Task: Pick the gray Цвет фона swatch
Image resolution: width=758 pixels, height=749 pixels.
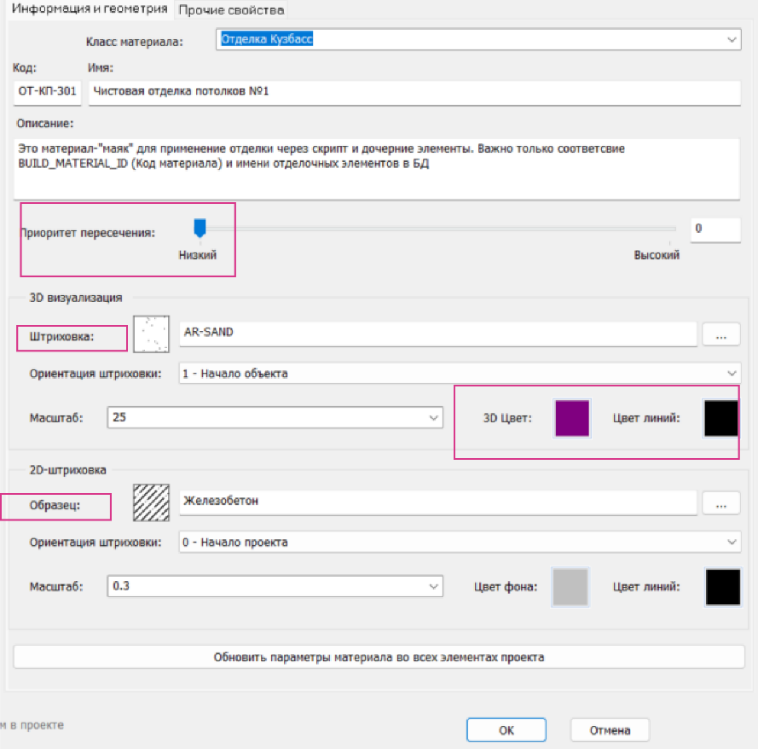Action: pos(570,587)
